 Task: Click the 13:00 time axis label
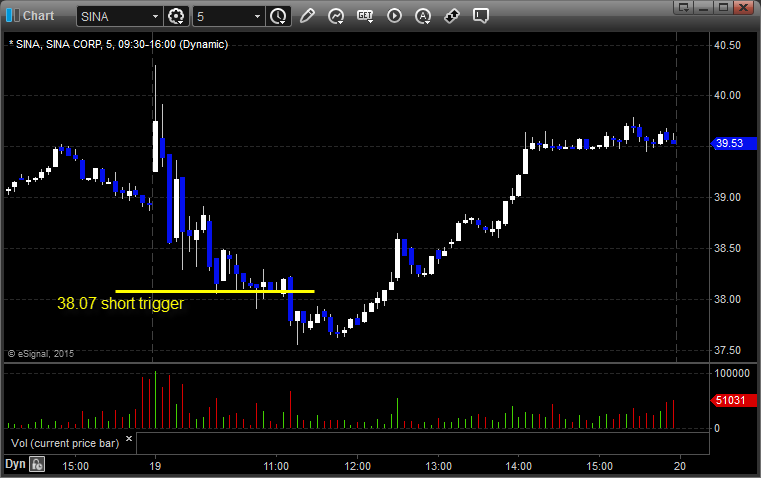tap(438, 466)
